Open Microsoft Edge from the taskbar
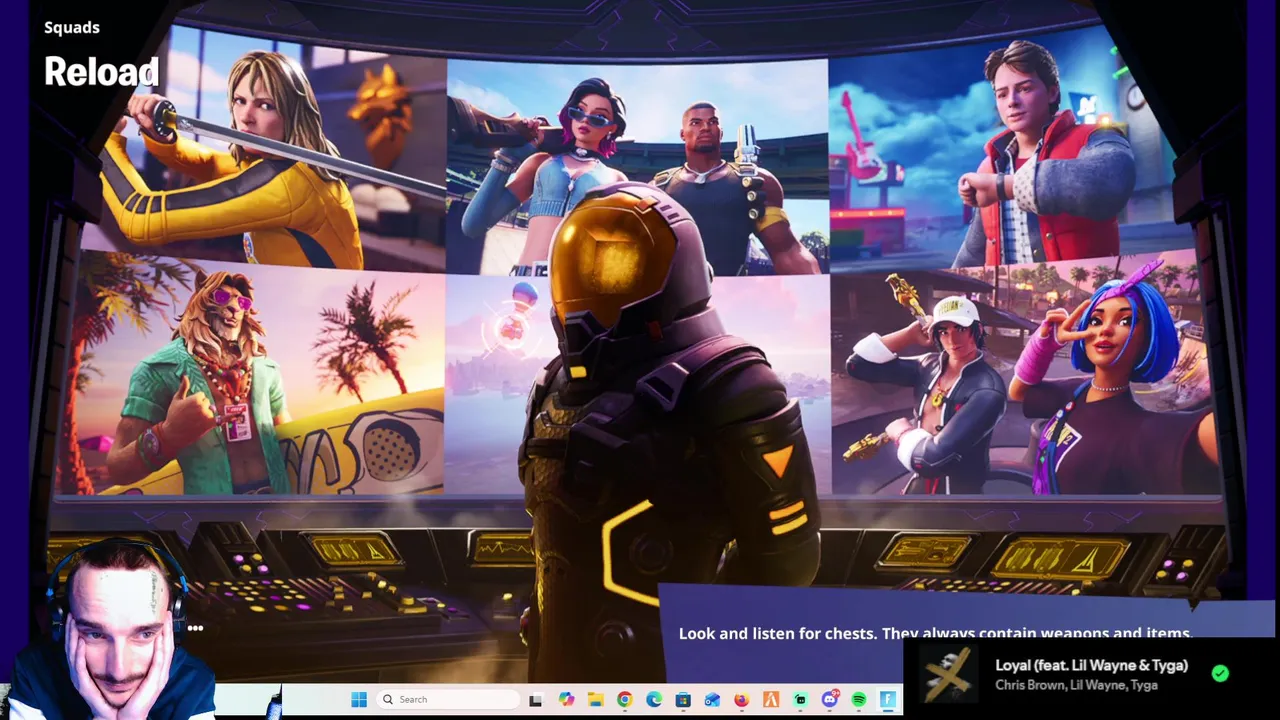Viewport: 1280px width, 720px height. 654,699
